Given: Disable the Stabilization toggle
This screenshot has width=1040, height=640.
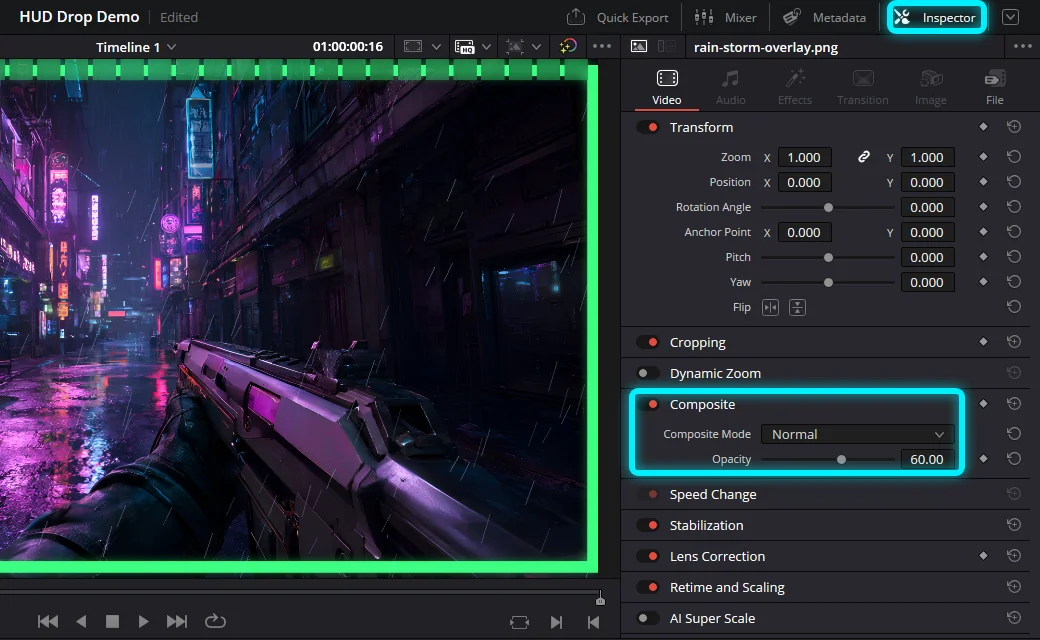Looking at the screenshot, I should point(648,525).
